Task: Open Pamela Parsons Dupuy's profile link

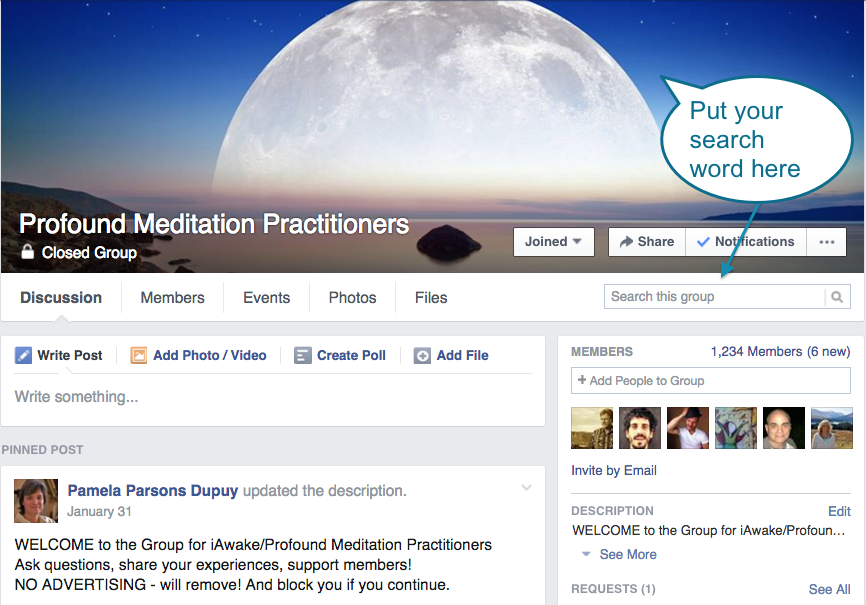Action: [x=152, y=491]
